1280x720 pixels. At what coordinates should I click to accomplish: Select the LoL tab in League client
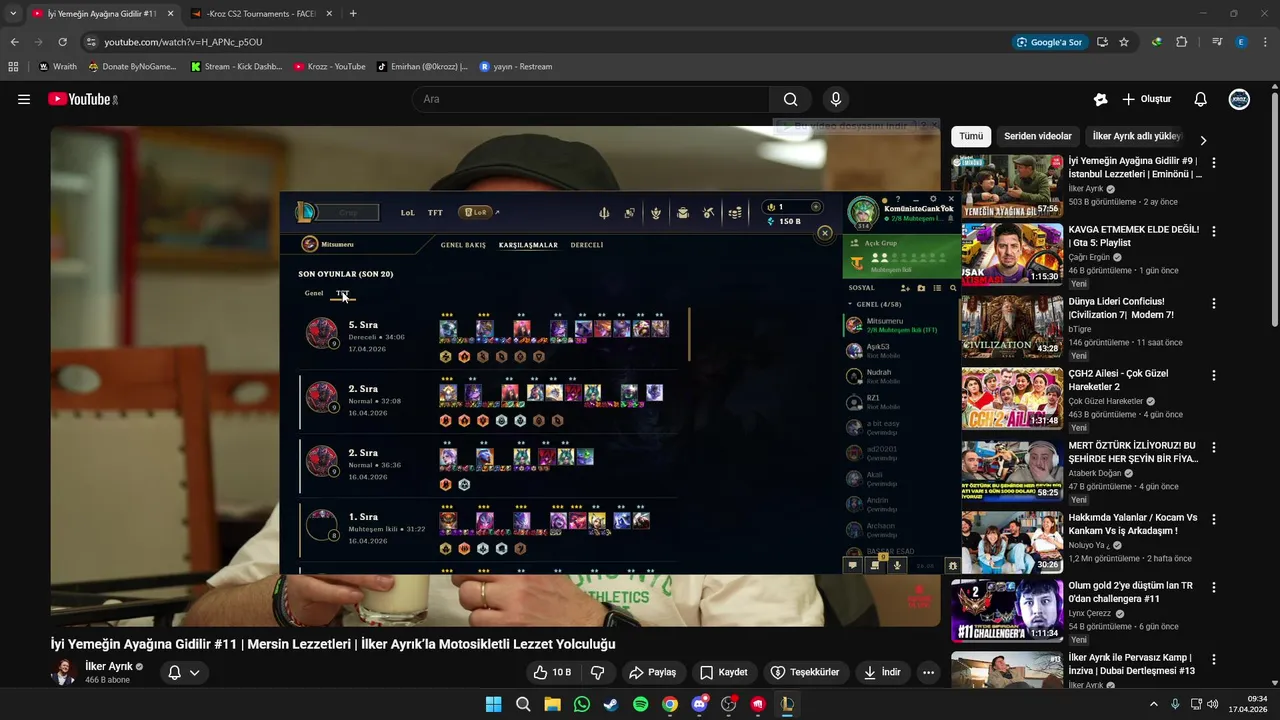click(x=408, y=212)
